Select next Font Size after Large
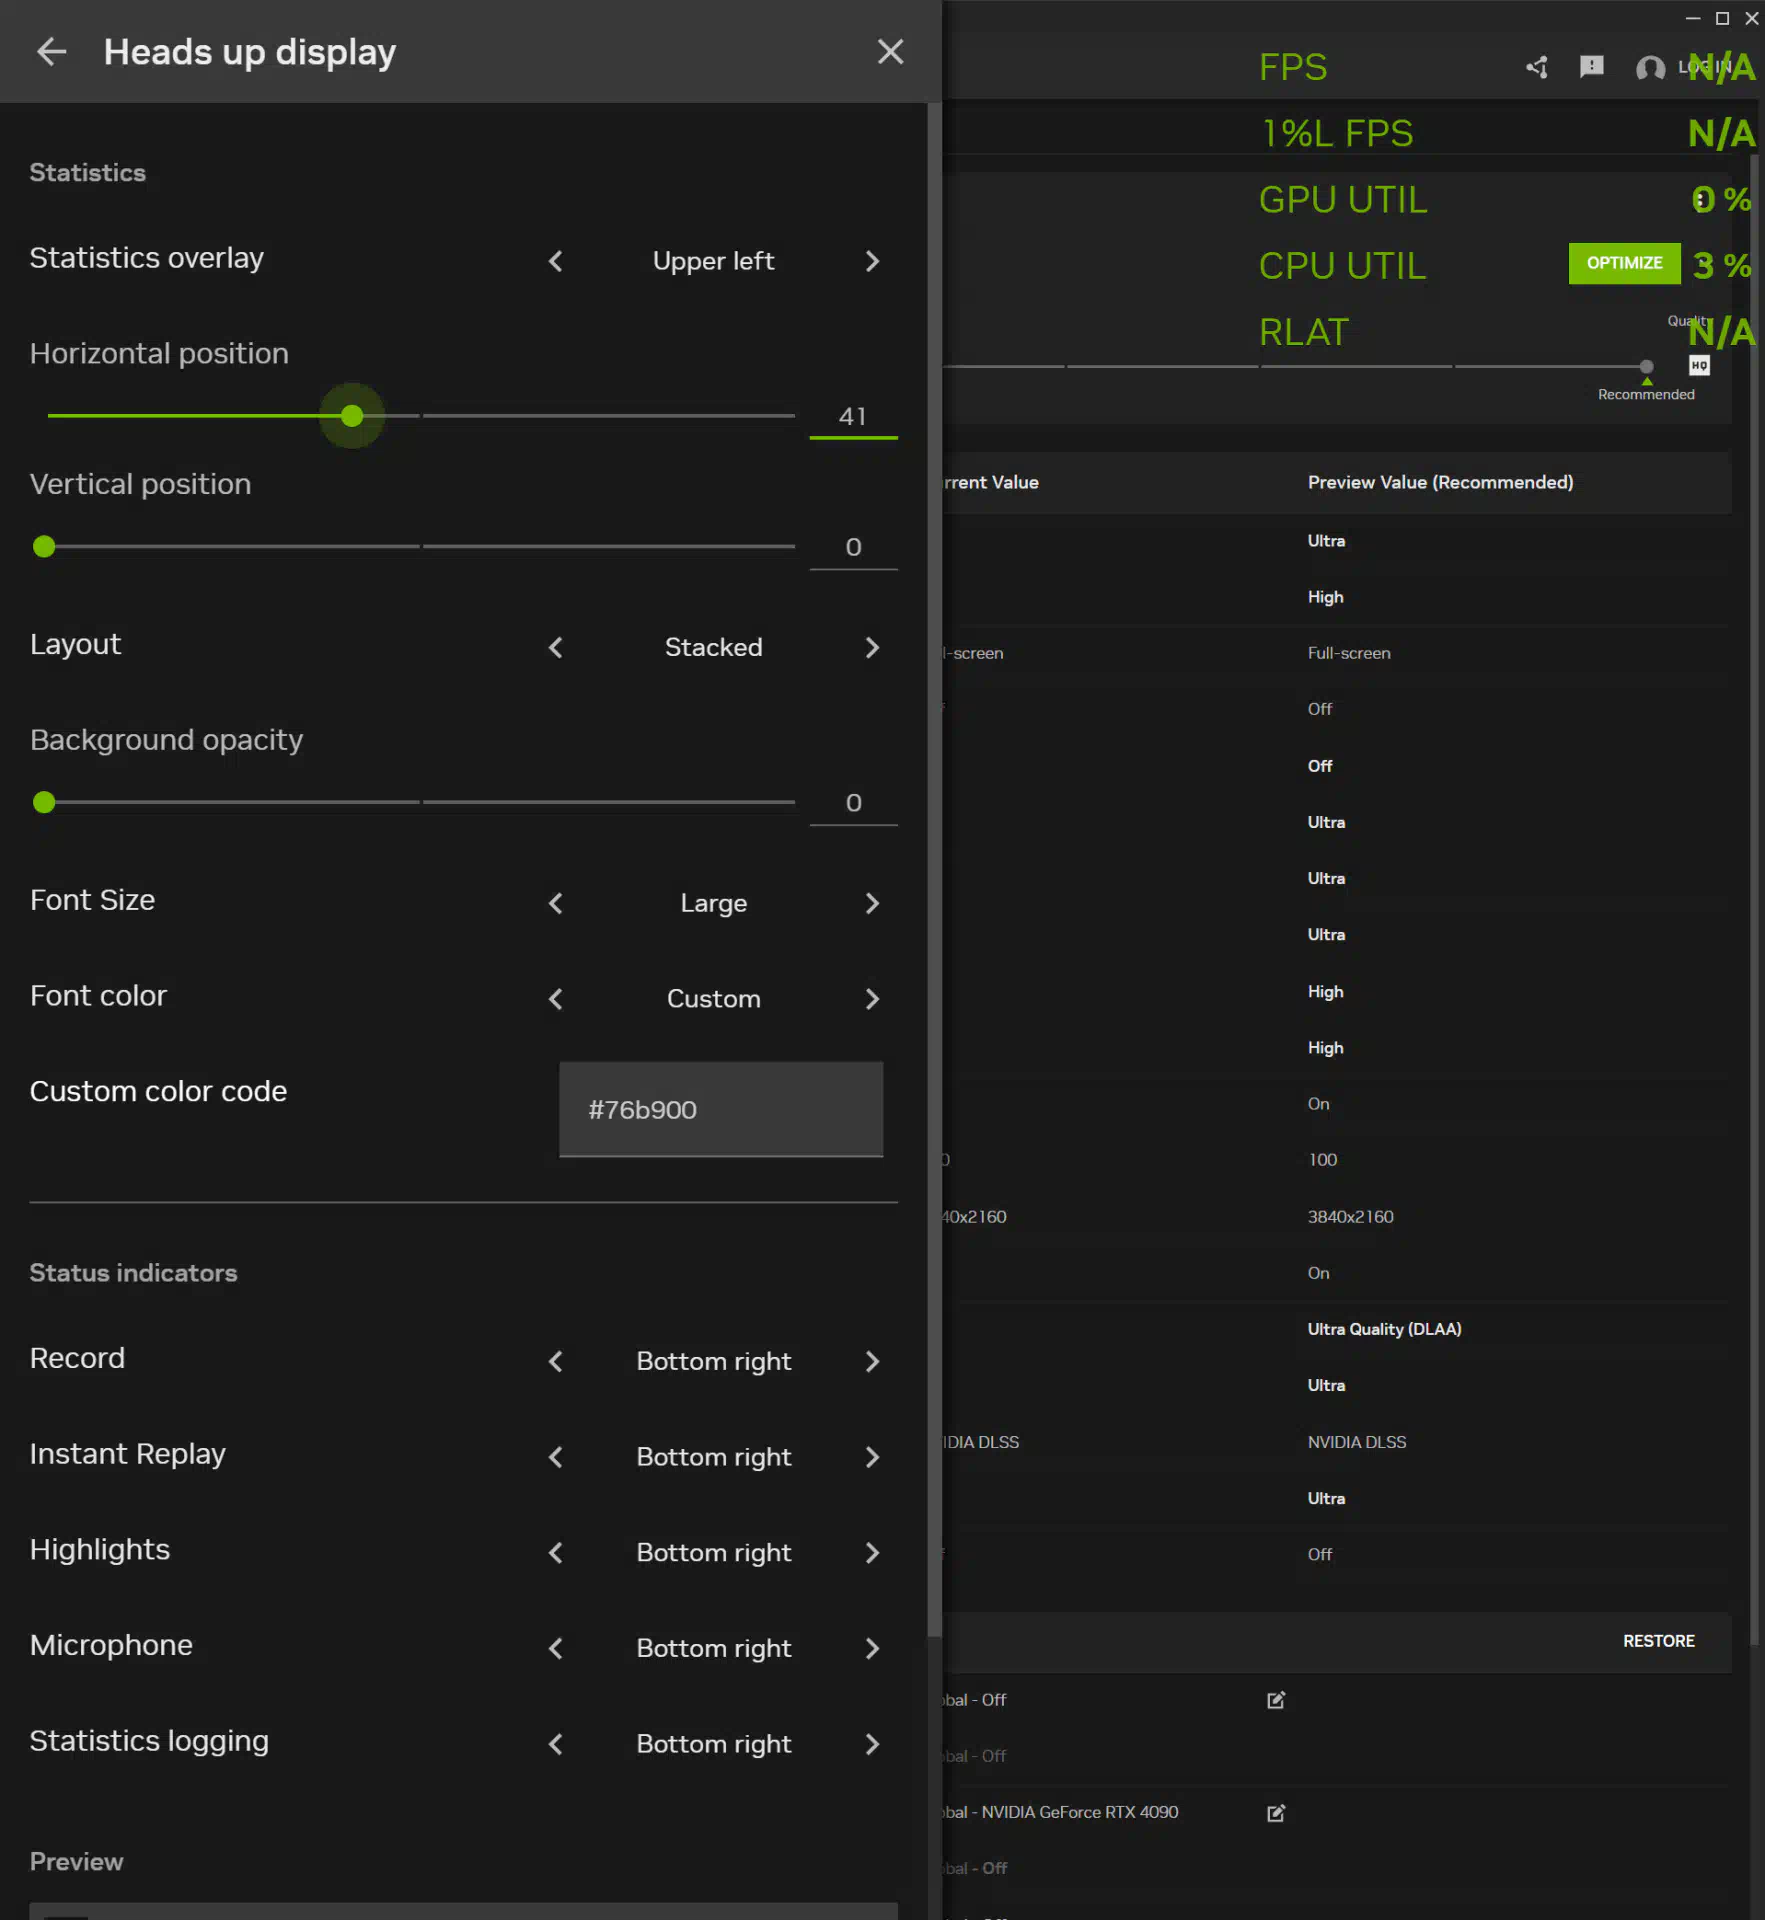Image resolution: width=1765 pixels, height=1920 pixels. click(x=872, y=904)
